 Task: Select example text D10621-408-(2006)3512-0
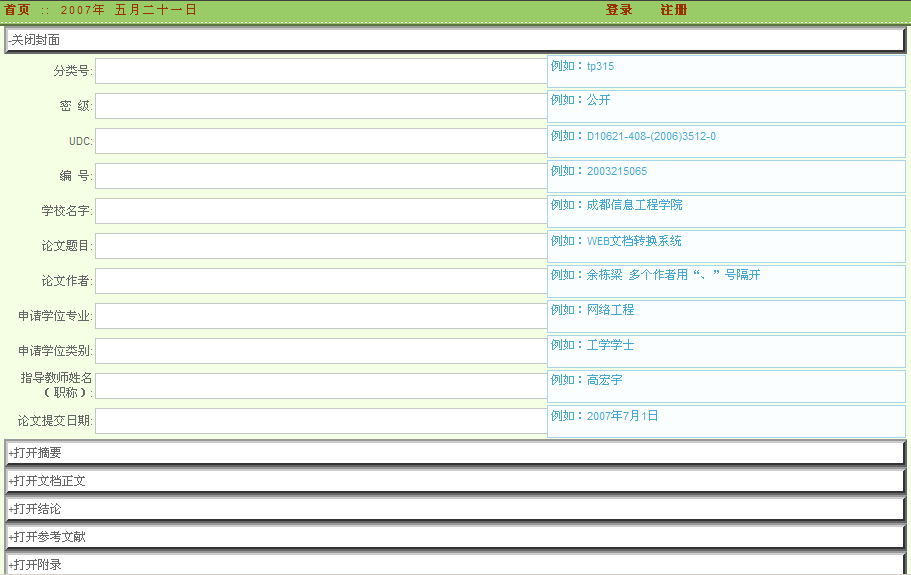651,136
